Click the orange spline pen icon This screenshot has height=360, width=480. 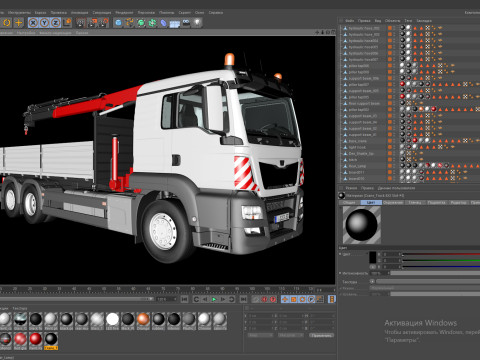[130, 23]
